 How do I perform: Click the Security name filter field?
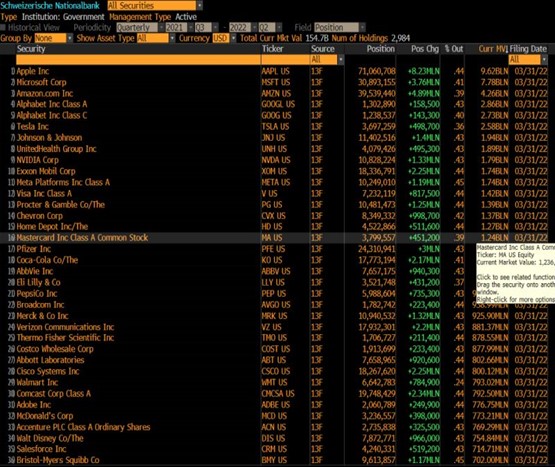[138, 59]
